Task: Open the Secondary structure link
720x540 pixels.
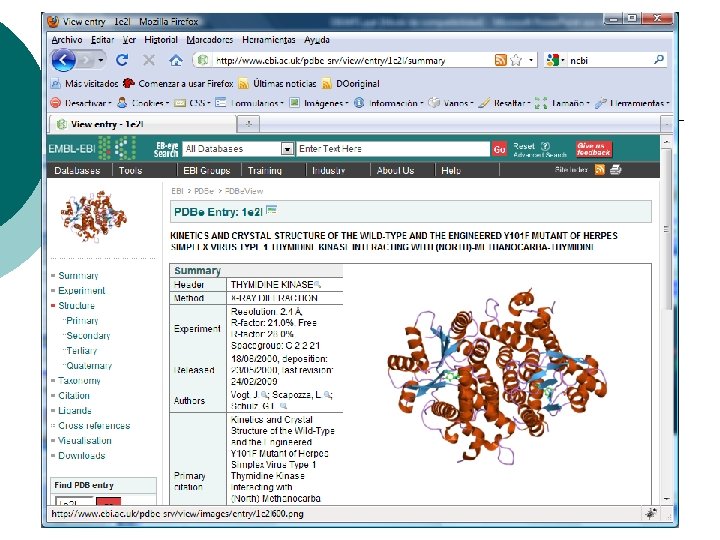Action: pos(88,336)
